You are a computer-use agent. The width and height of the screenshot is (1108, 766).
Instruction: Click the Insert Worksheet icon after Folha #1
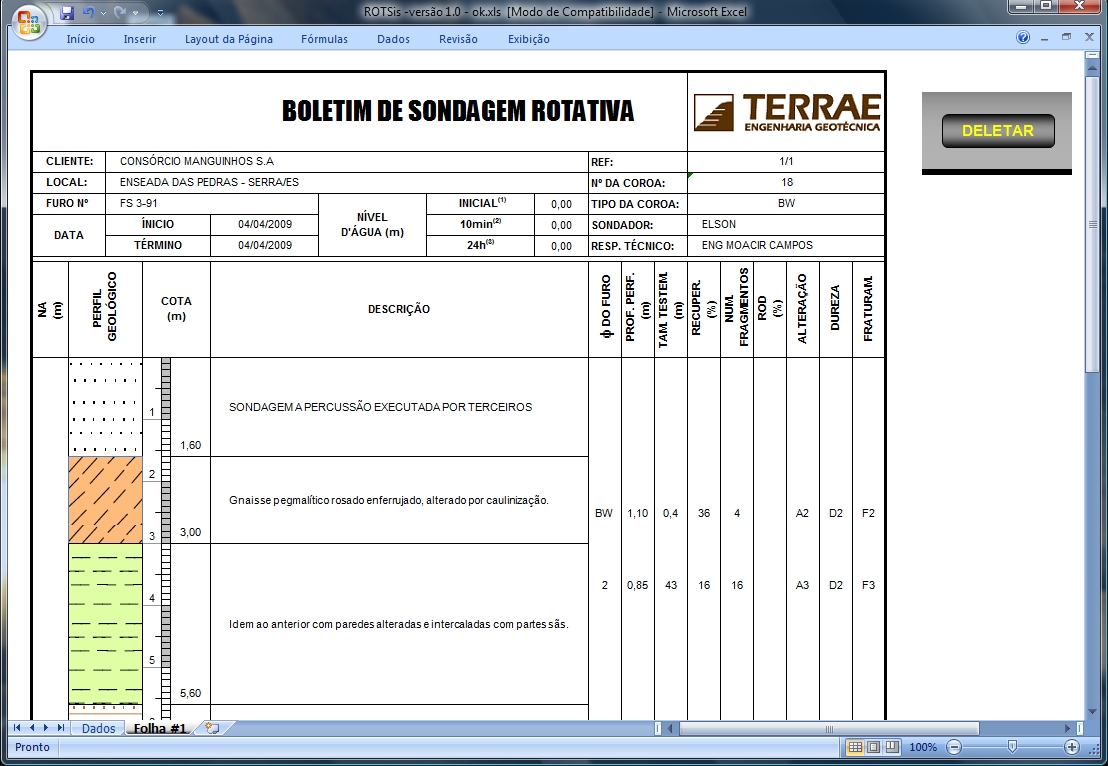point(212,728)
